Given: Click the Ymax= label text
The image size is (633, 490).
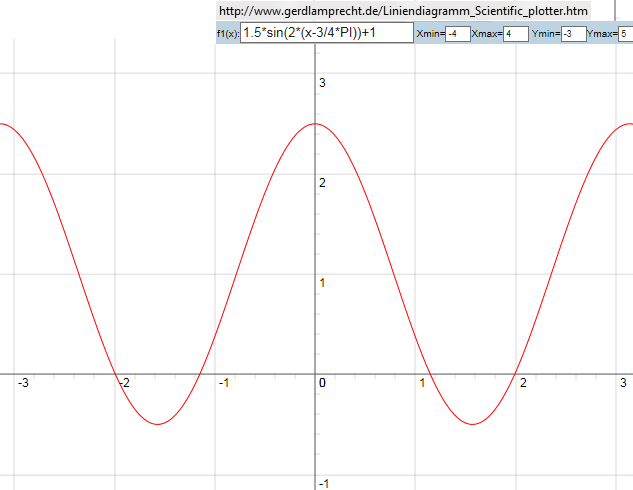Looking at the screenshot, I should pyautogui.click(x=603, y=34).
